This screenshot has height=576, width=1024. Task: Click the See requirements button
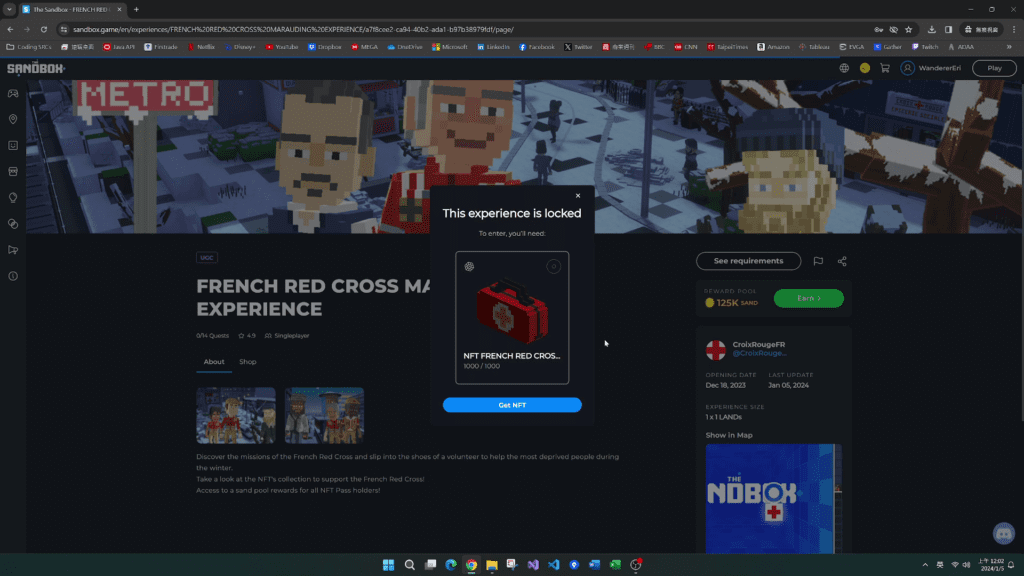tap(748, 261)
